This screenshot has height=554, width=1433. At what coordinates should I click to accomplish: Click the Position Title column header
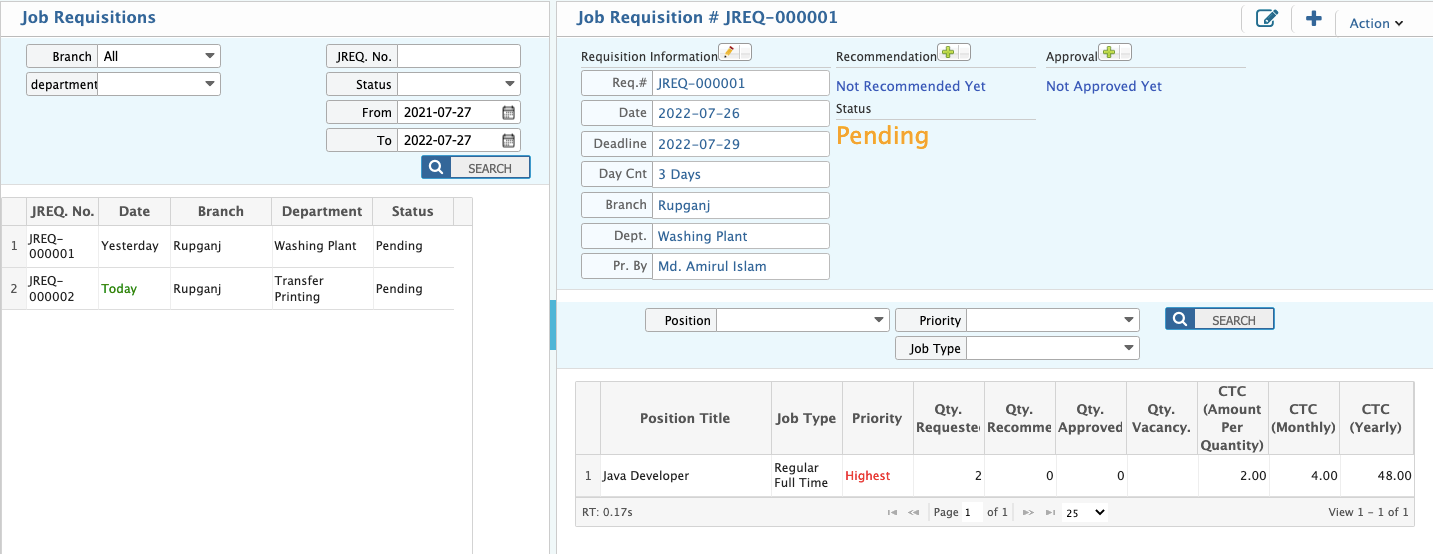pos(685,418)
